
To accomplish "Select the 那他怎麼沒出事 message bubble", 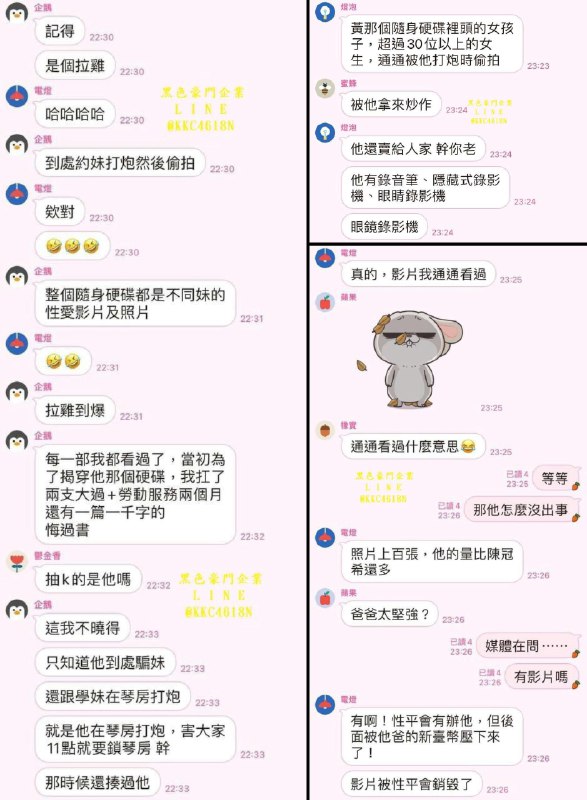I will tap(520, 510).
